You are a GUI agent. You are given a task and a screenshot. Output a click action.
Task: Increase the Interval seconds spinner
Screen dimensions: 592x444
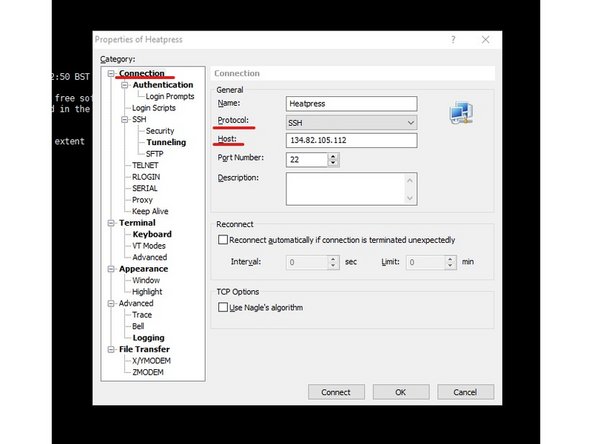pyautogui.click(x=333, y=259)
